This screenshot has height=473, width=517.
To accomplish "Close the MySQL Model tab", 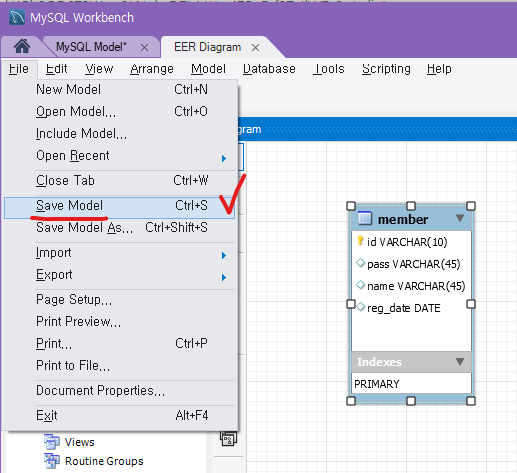I will pos(144,48).
